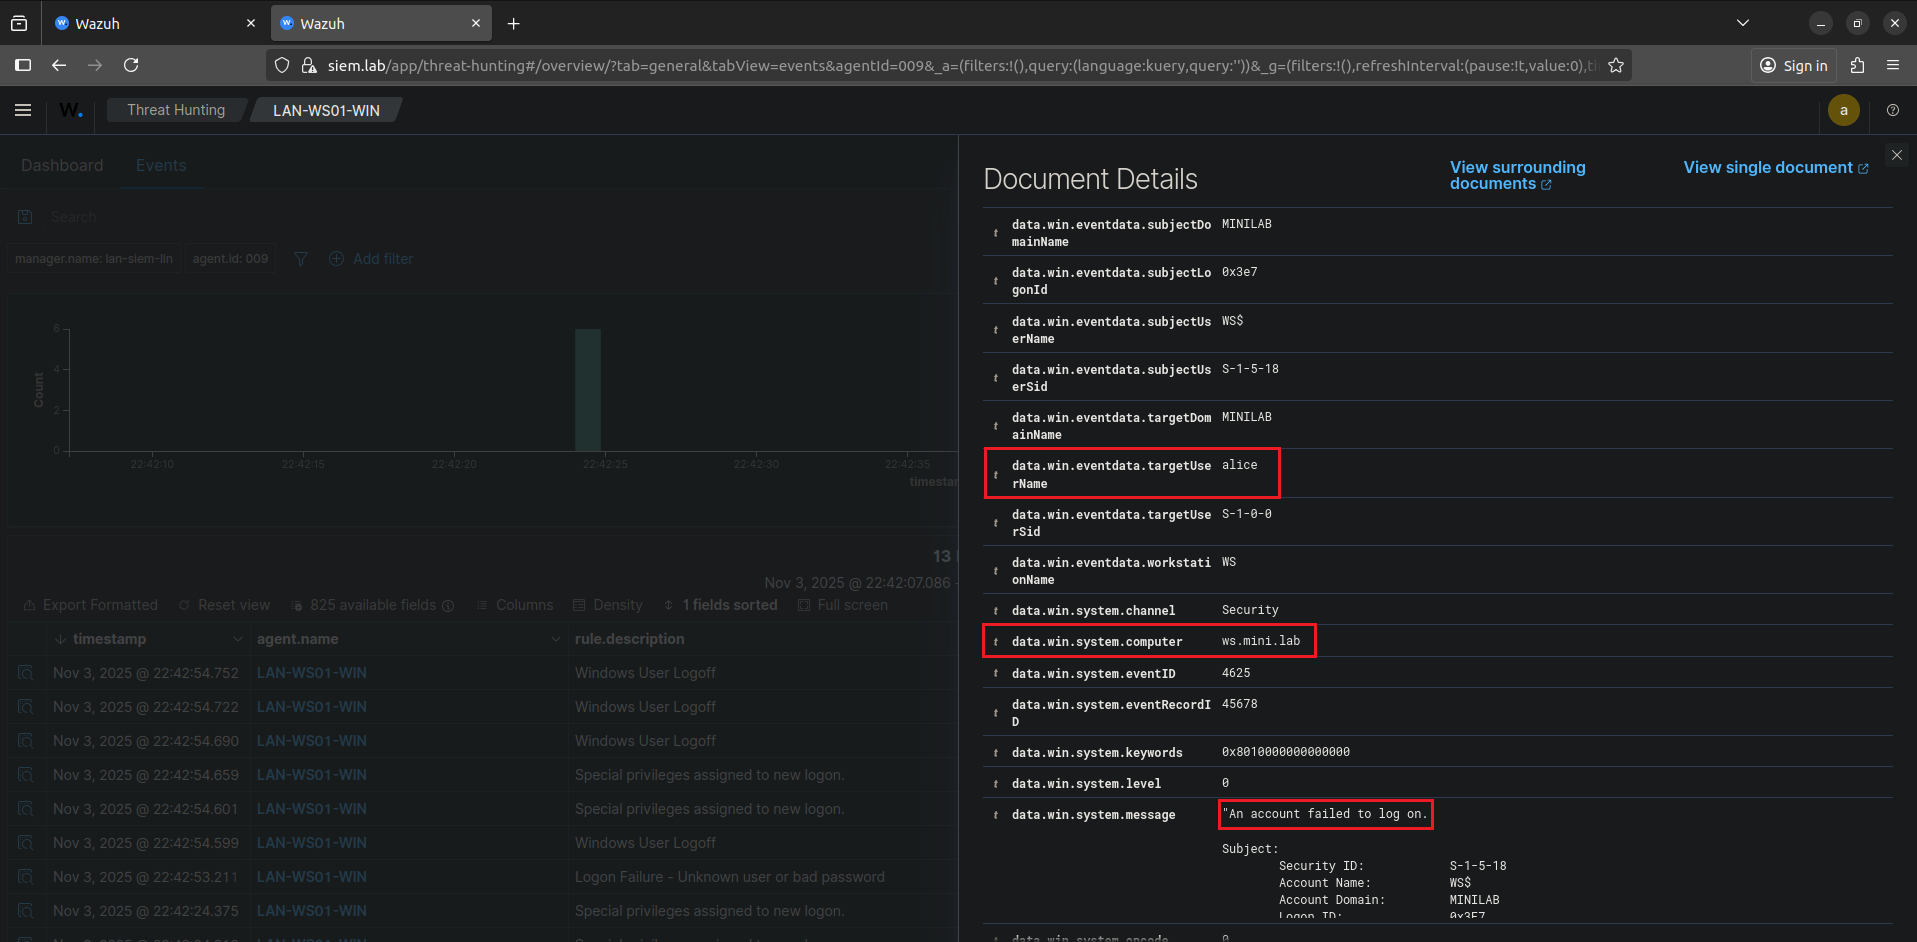Open the user avatar 'a' menu

[x=1843, y=110]
